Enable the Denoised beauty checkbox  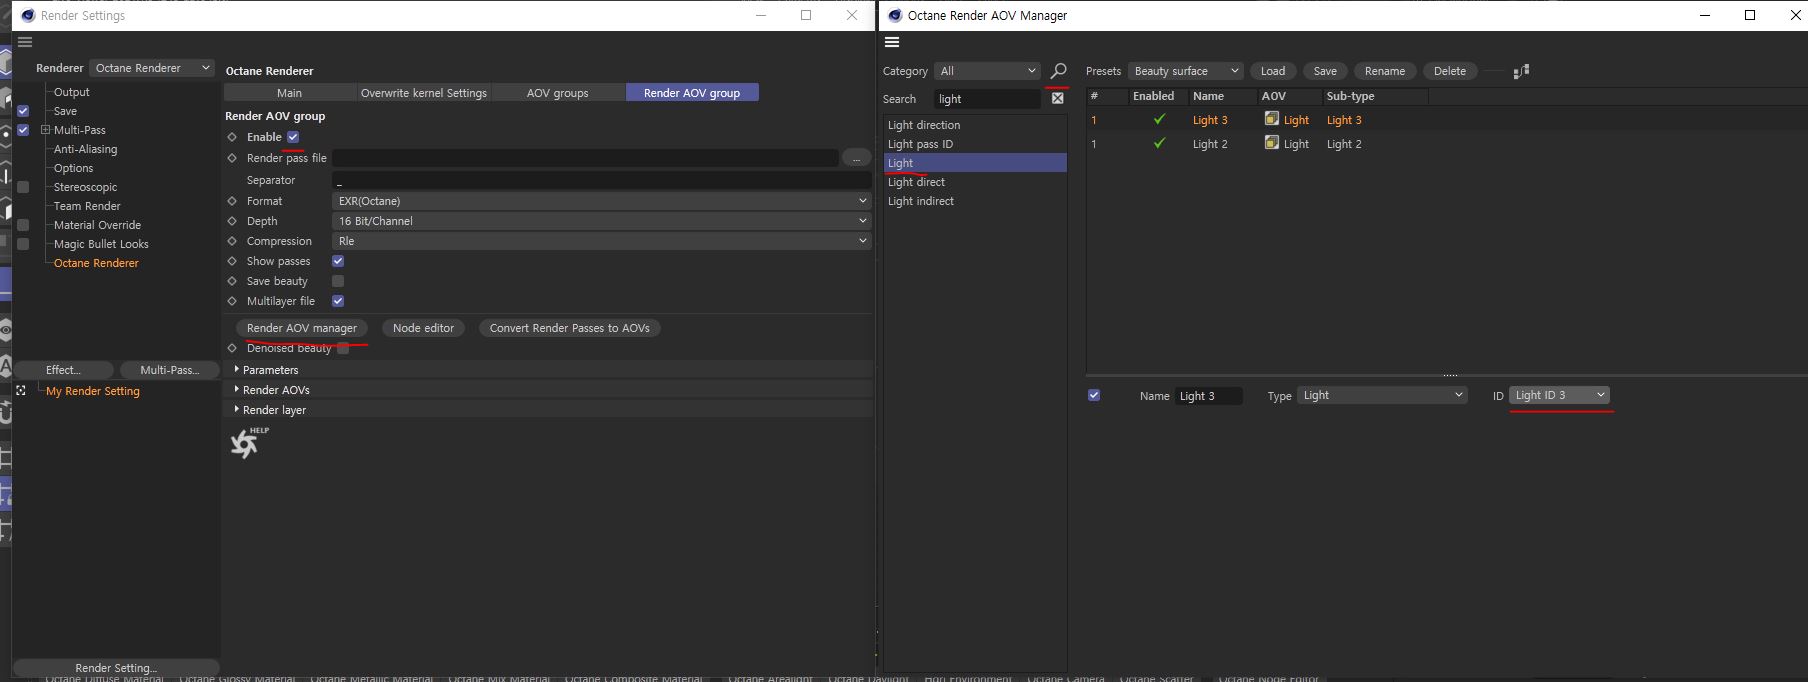[x=343, y=348]
